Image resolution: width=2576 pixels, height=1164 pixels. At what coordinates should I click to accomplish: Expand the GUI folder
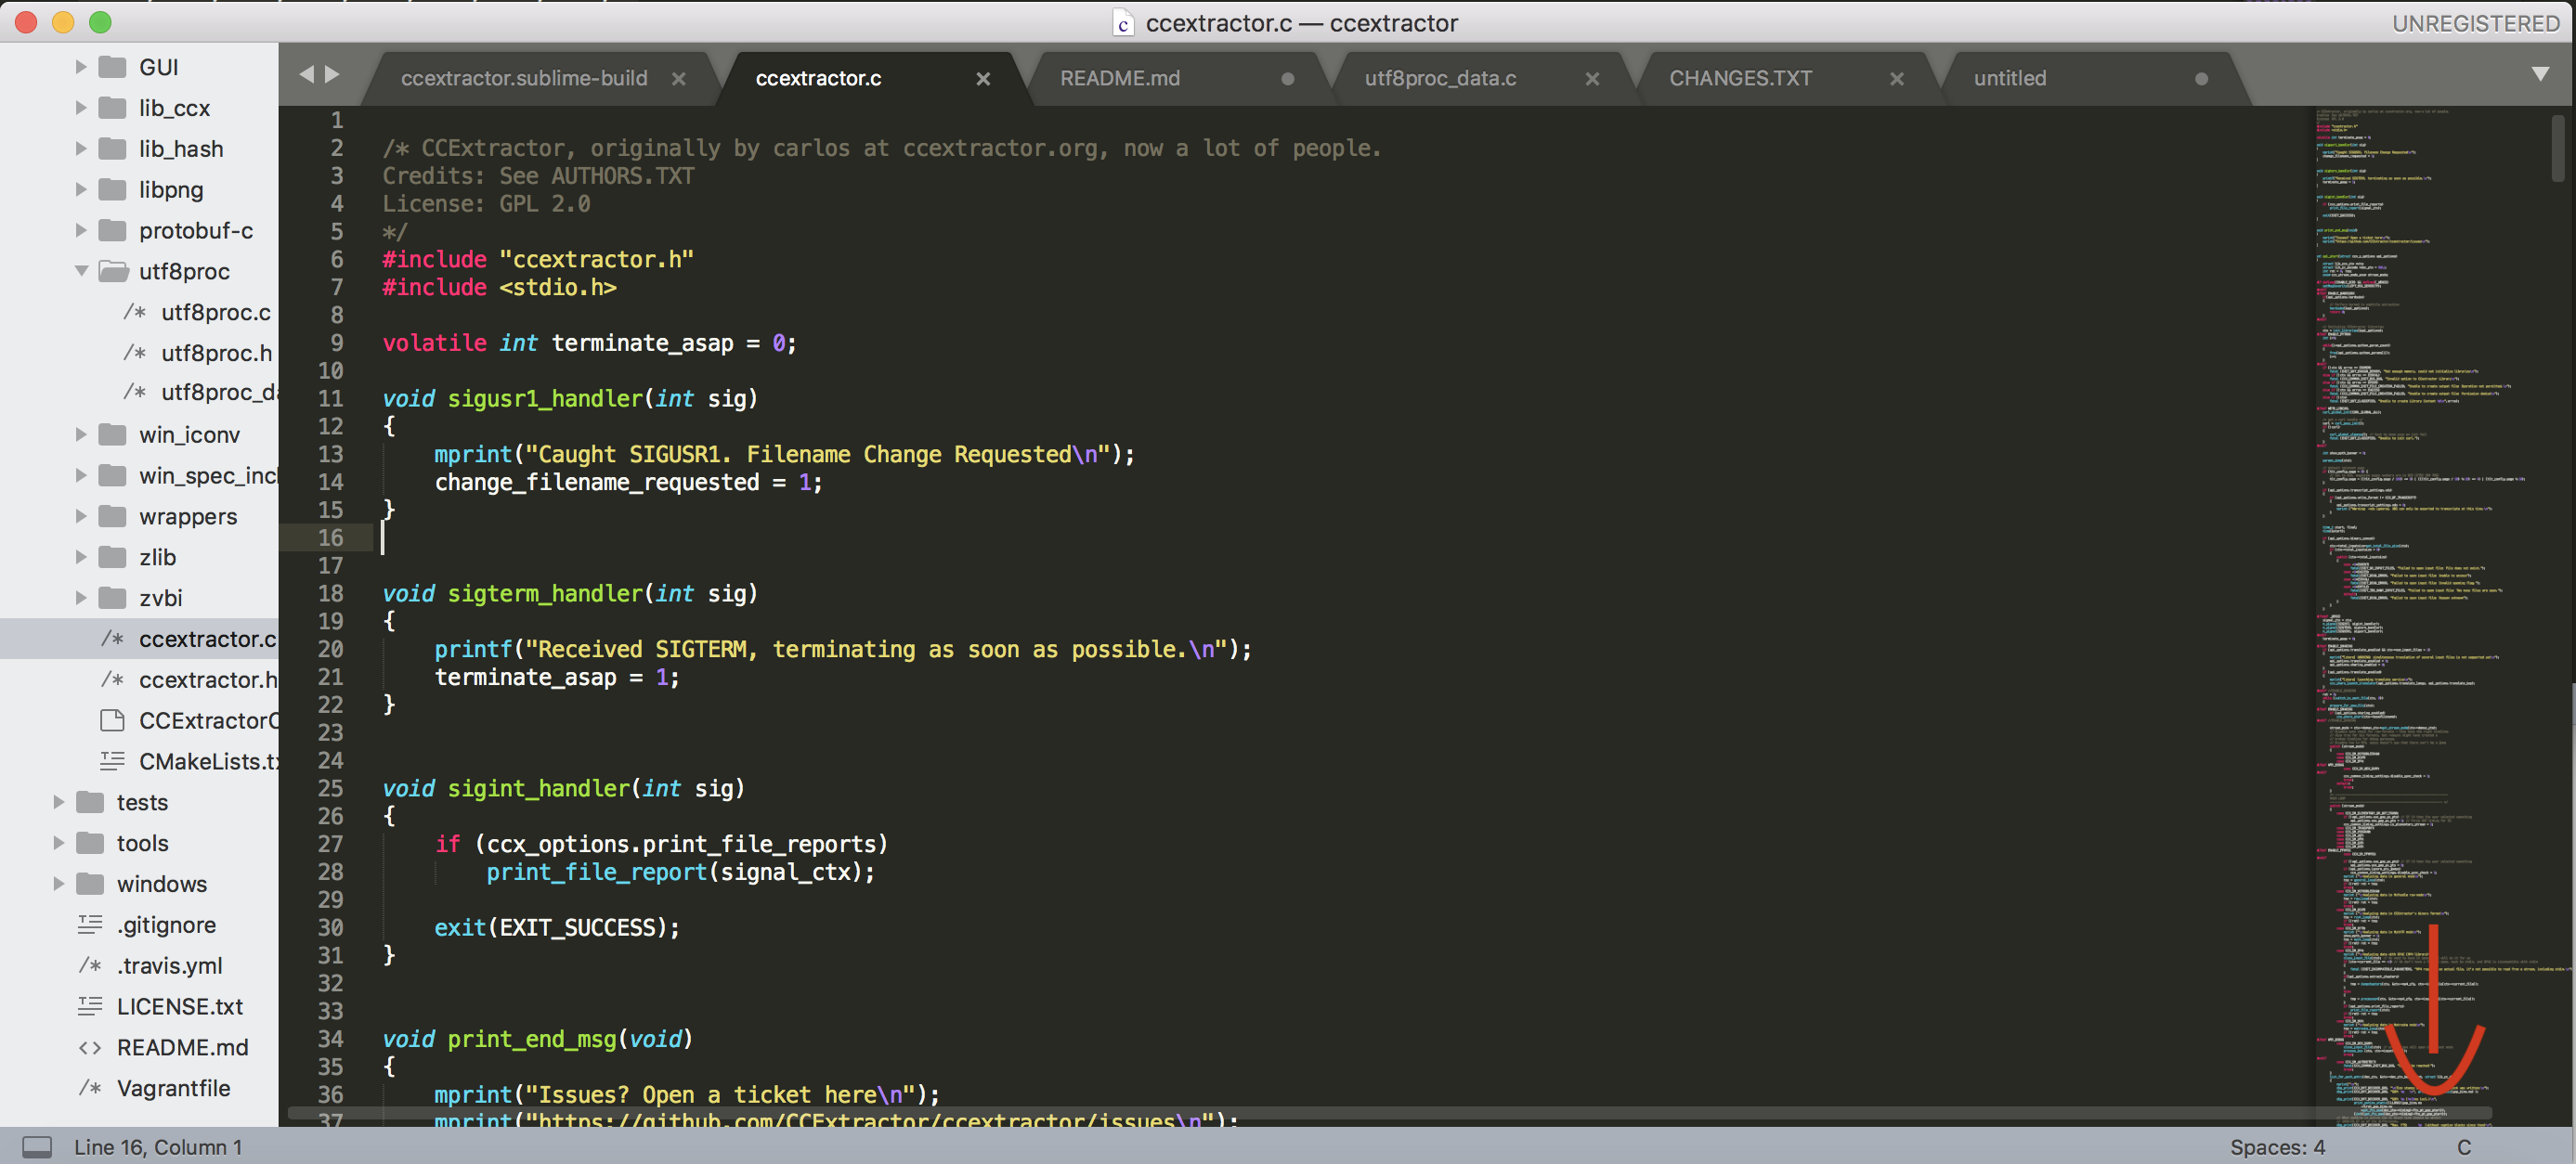coord(81,67)
